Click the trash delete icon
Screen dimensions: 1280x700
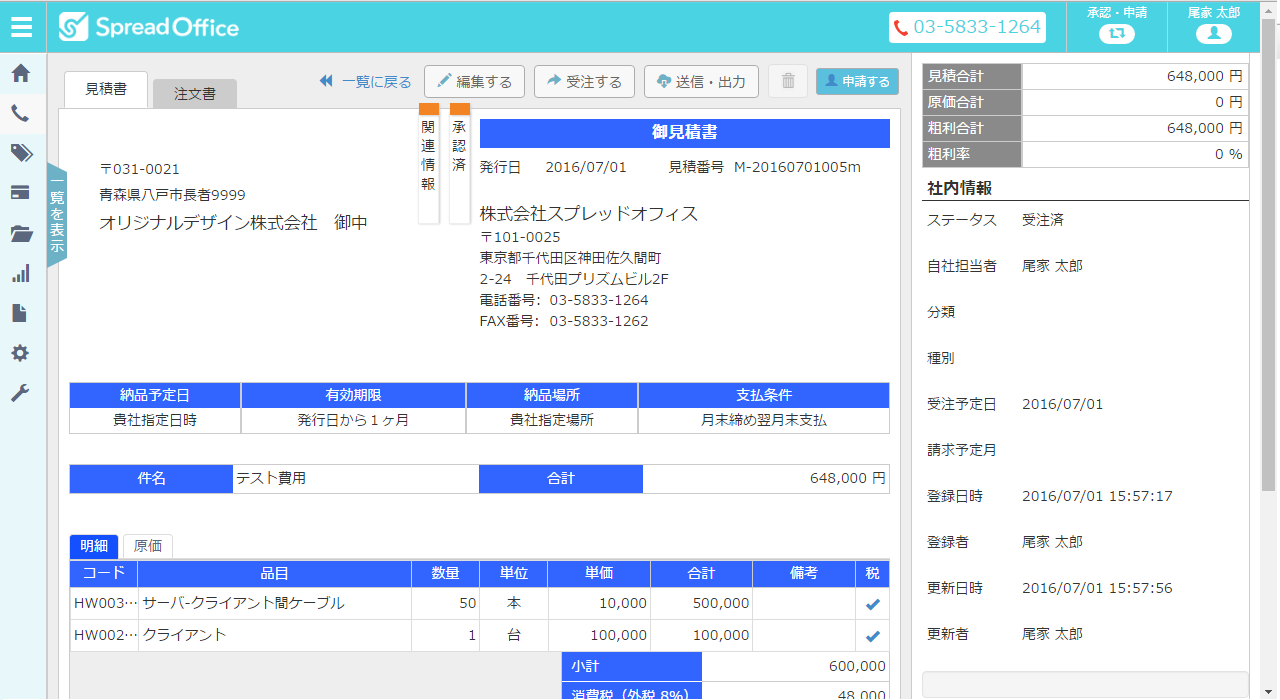[x=788, y=81]
